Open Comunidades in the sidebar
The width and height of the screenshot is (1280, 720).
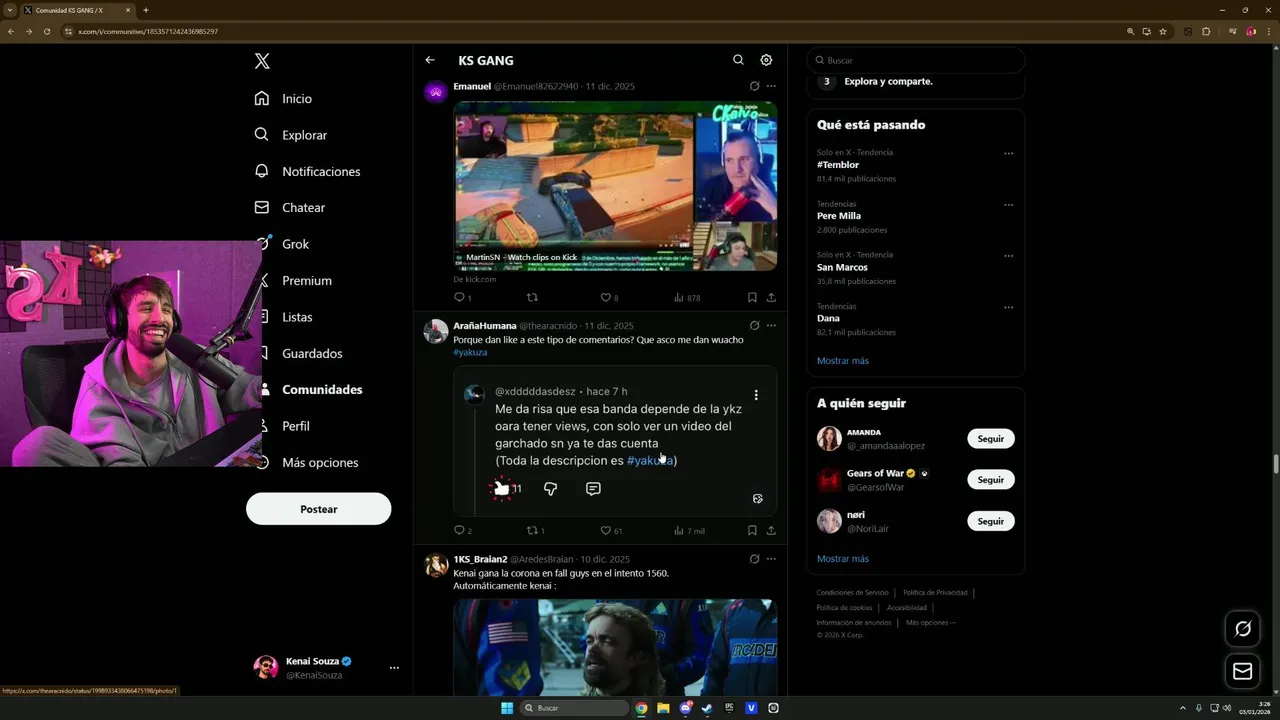(x=322, y=390)
